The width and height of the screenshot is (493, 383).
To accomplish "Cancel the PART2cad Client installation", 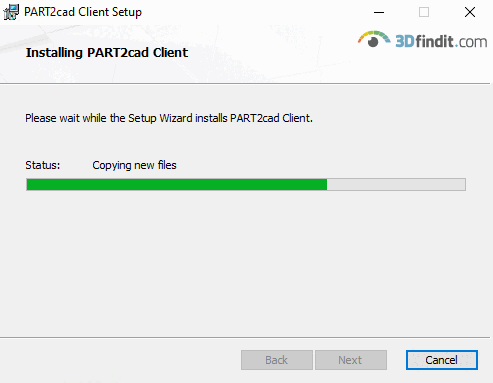I will pyautogui.click(x=442, y=360).
